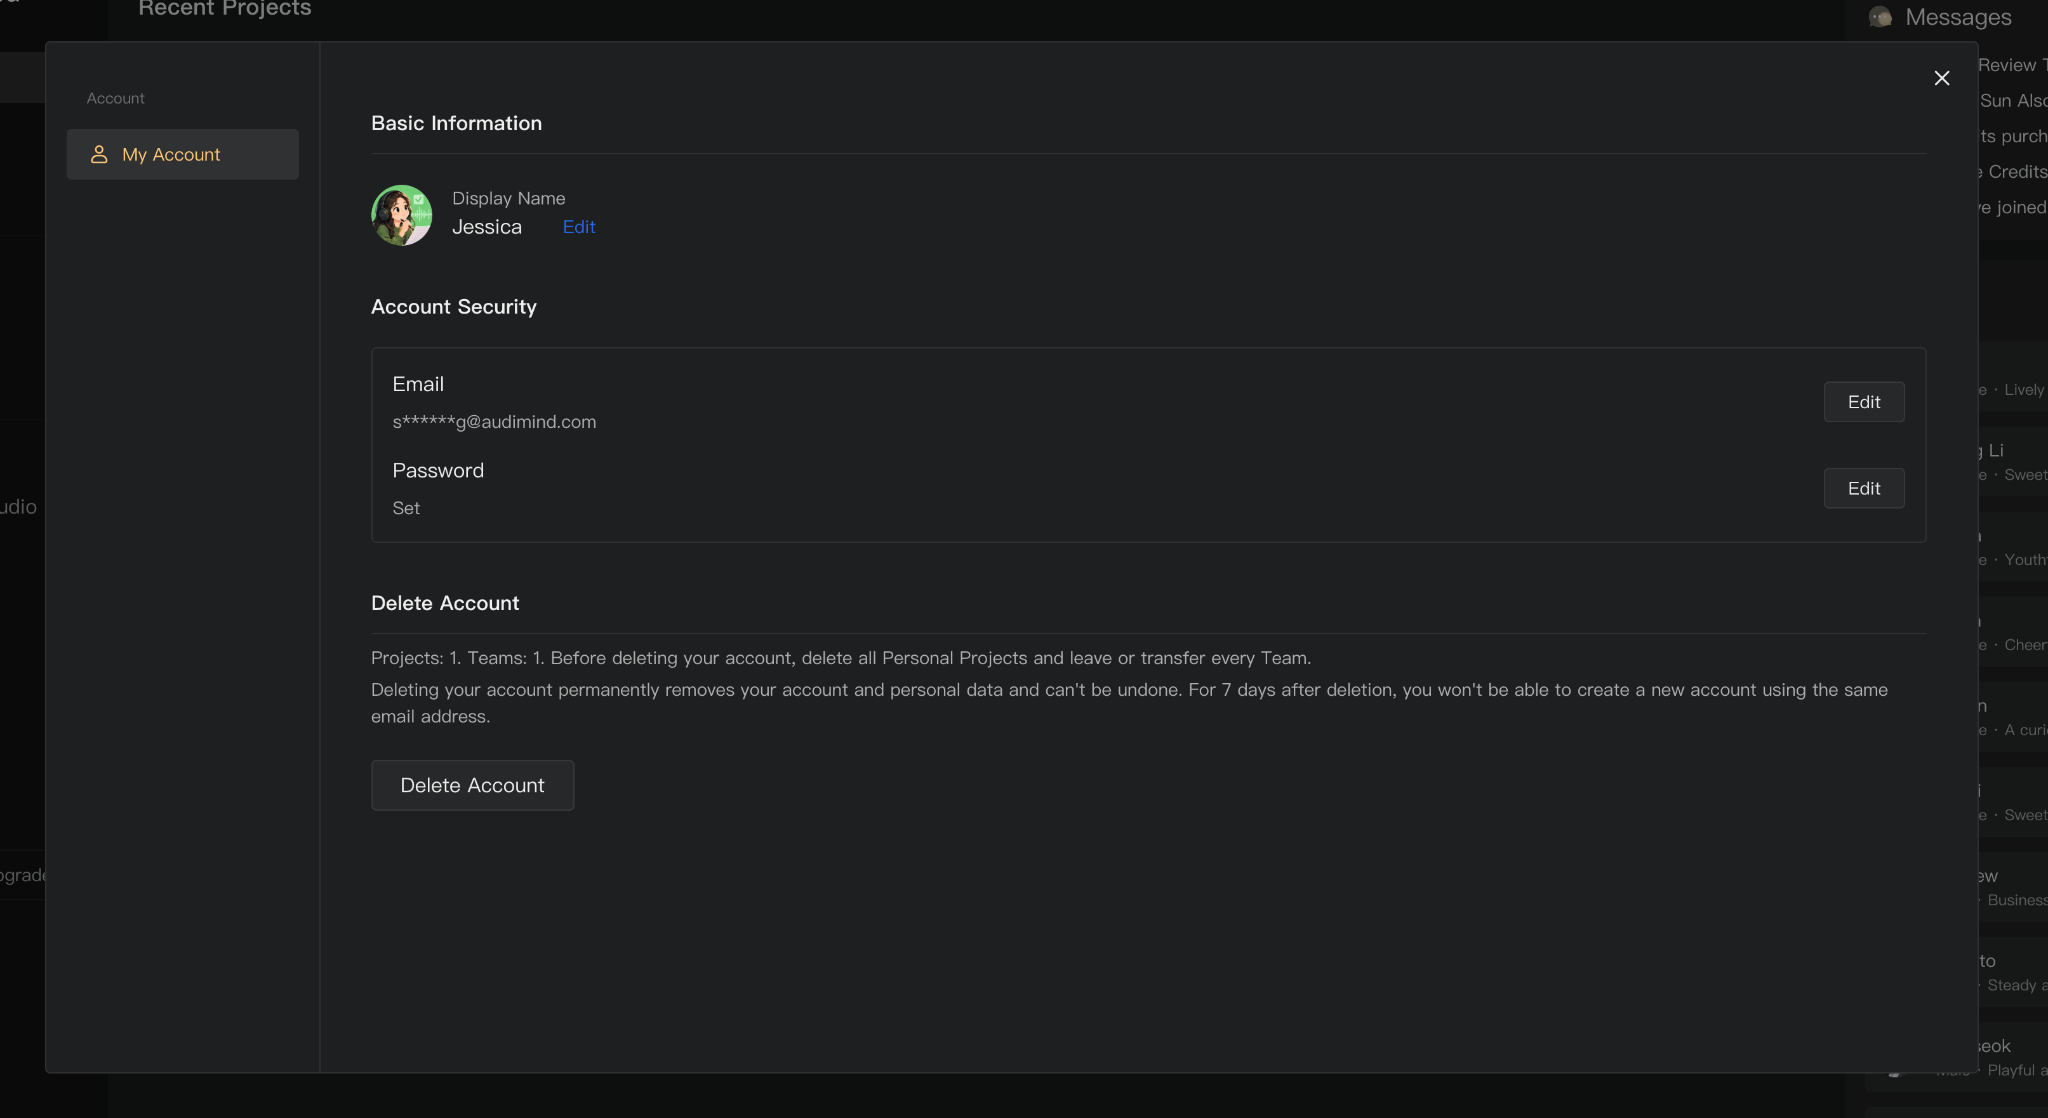The width and height of the screenshot is (2048, 1118).
Task: Edit the Email address
Action: click(x=1864, y=402)
